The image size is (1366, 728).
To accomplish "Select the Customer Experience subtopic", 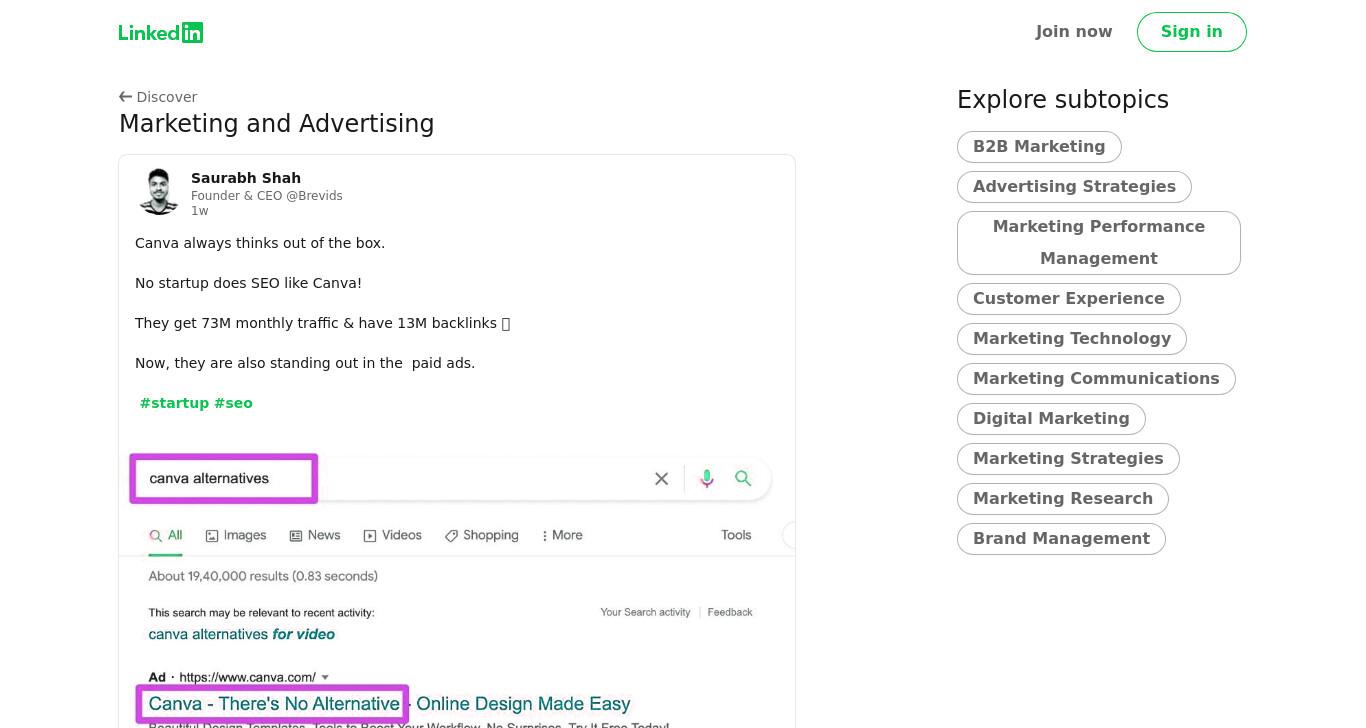I will point(1068,299).
